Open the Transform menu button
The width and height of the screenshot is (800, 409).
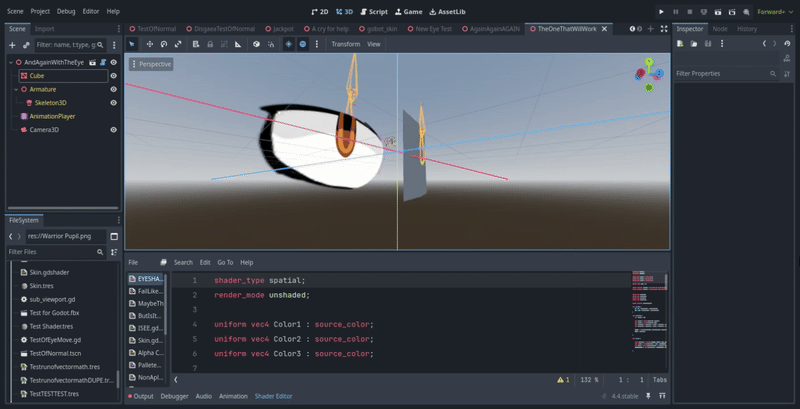coord(345,44)
